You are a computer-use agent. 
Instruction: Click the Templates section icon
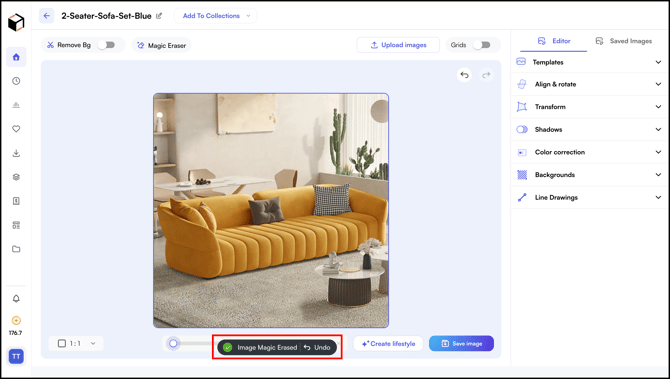(521, 62)
